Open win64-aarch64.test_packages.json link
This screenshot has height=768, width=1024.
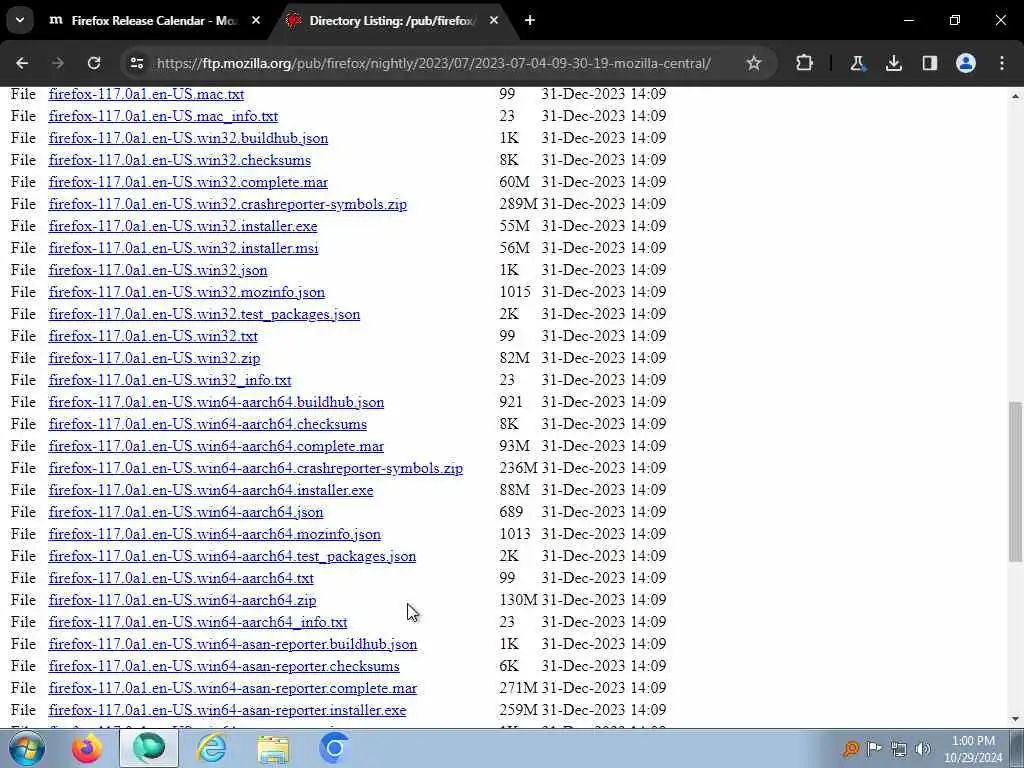232,556
